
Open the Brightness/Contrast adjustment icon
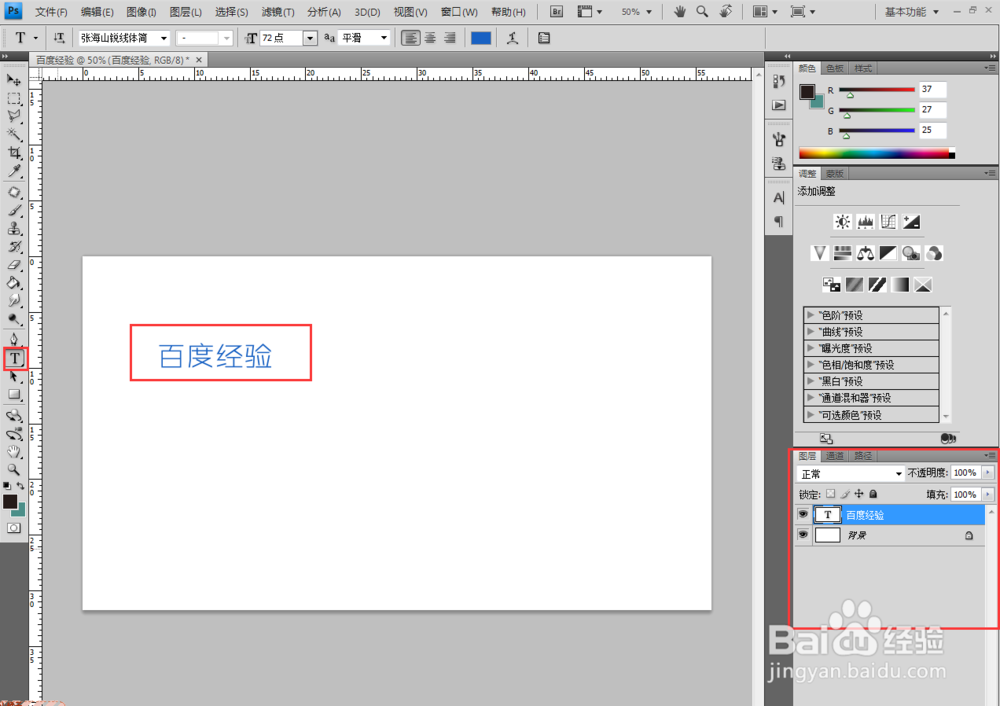842,221
